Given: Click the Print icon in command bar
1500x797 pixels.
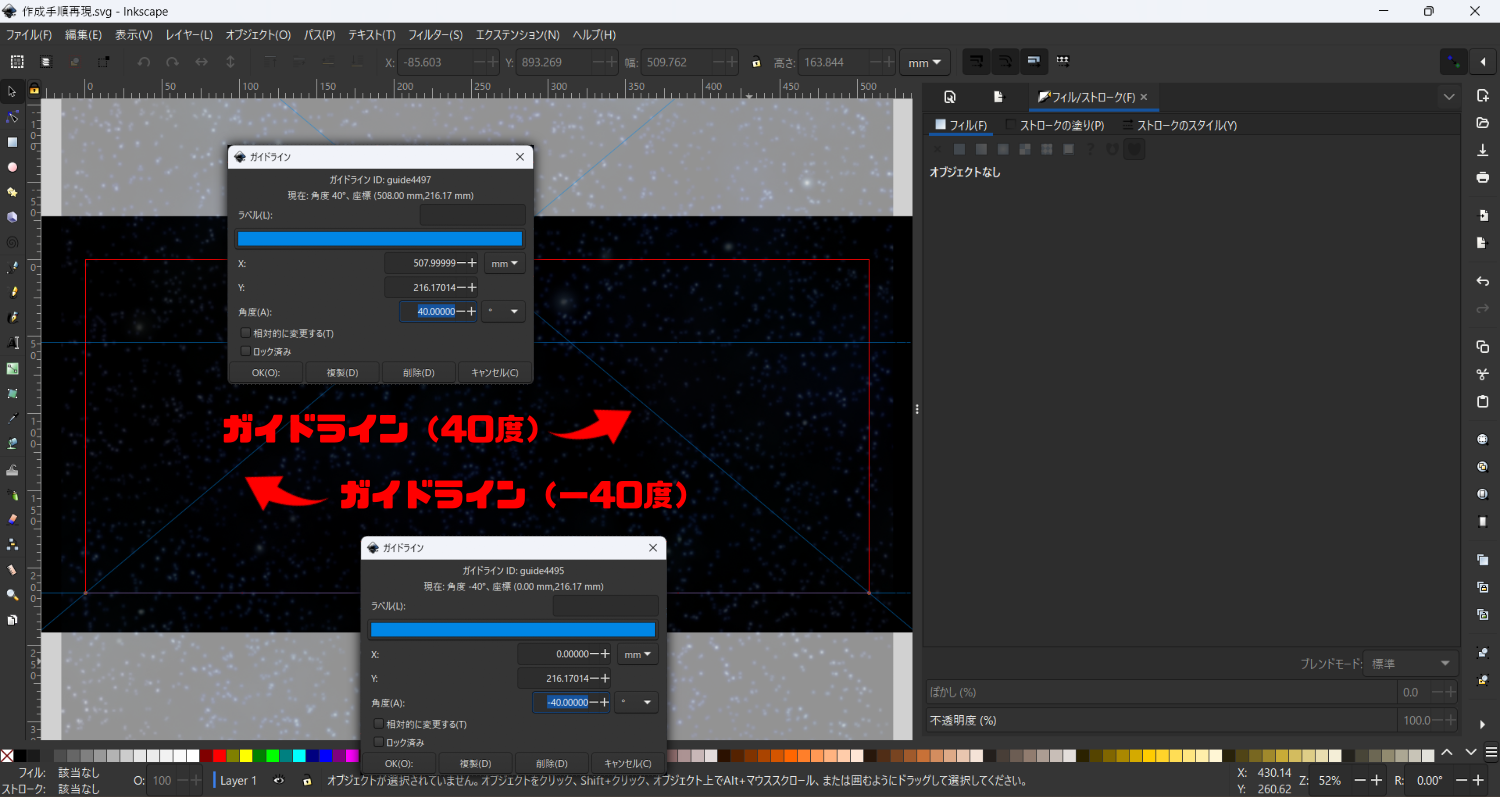Looking at the screenshot, I should coord(1482,177).
